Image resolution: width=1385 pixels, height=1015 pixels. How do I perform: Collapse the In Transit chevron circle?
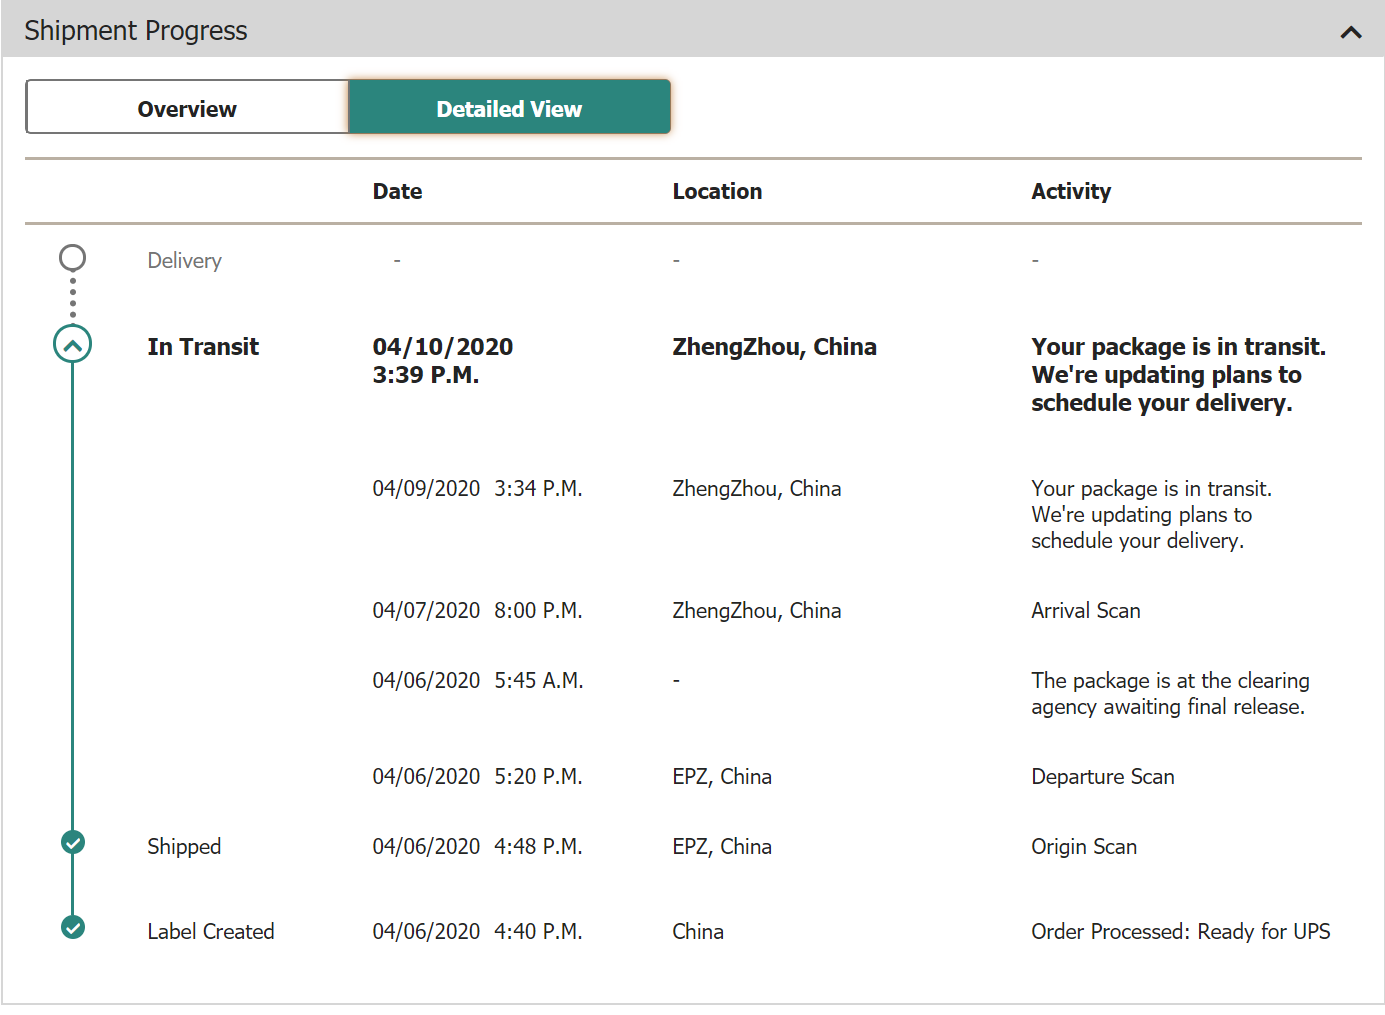pyautogui.click(x=72, y=345)
